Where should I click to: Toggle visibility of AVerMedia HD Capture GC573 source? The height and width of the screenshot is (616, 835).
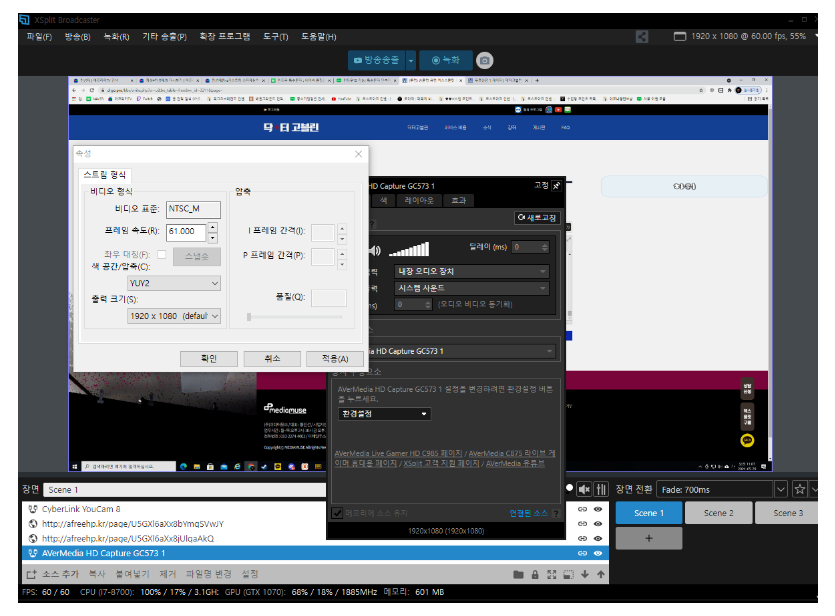click(x=598, y=553)
